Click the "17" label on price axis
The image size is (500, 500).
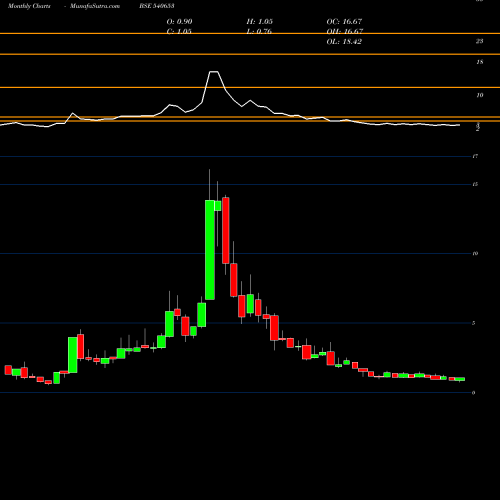[475, 156]
